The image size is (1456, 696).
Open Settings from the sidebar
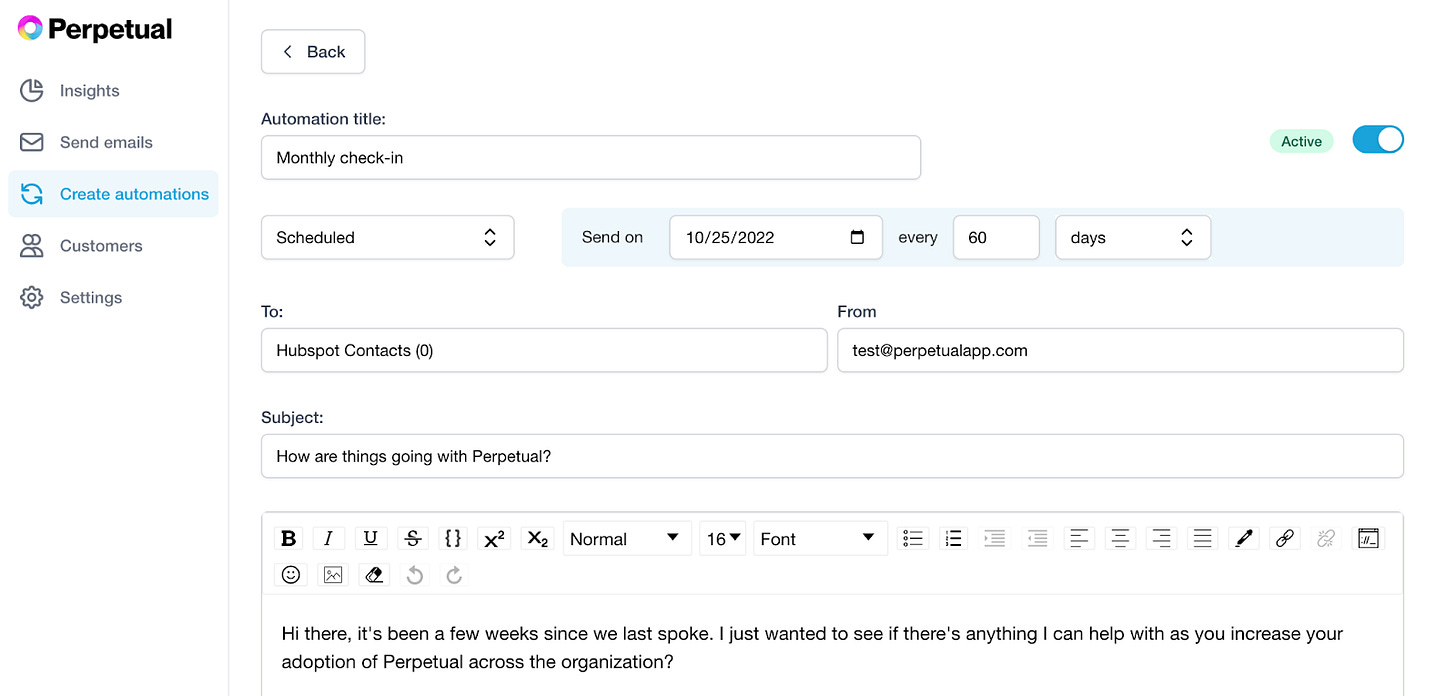(x=71, y=298)
